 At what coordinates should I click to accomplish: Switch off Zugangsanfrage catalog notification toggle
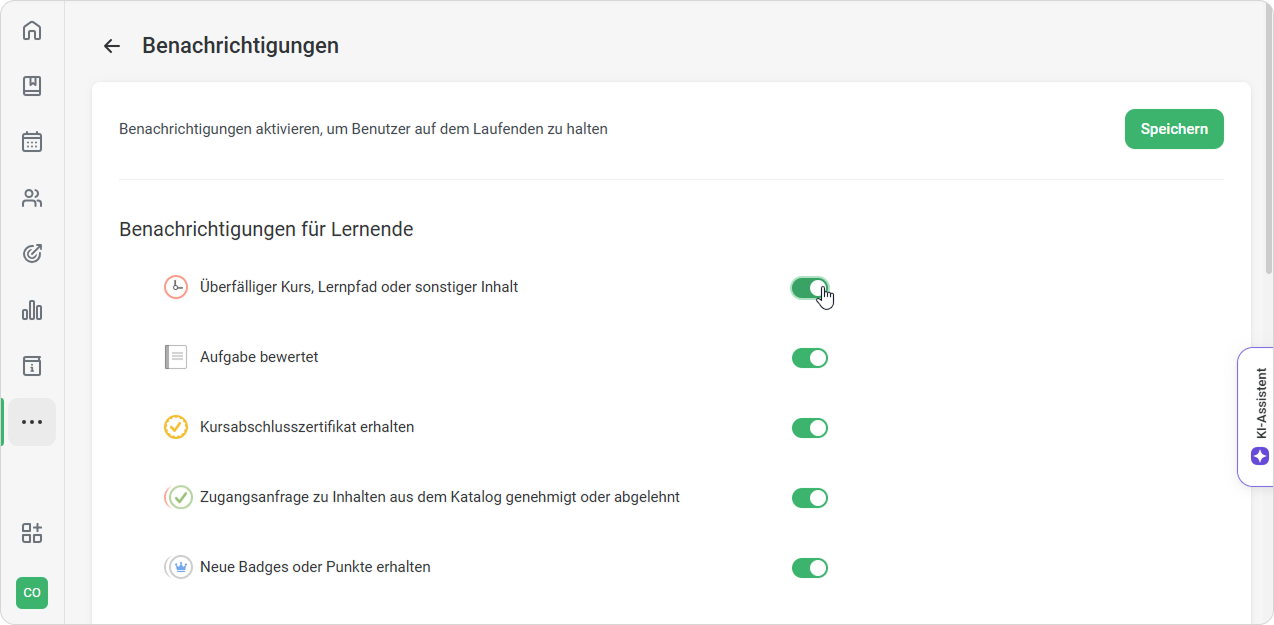pos(810,498)
